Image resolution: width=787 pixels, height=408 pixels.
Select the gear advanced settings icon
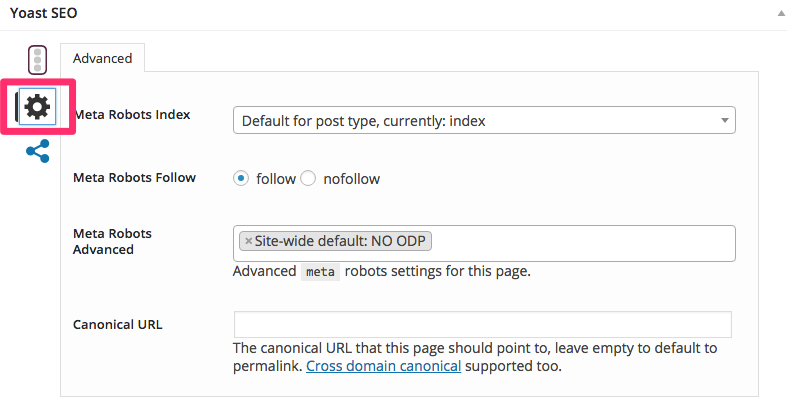pyautogui.click(x=37, y=106)
